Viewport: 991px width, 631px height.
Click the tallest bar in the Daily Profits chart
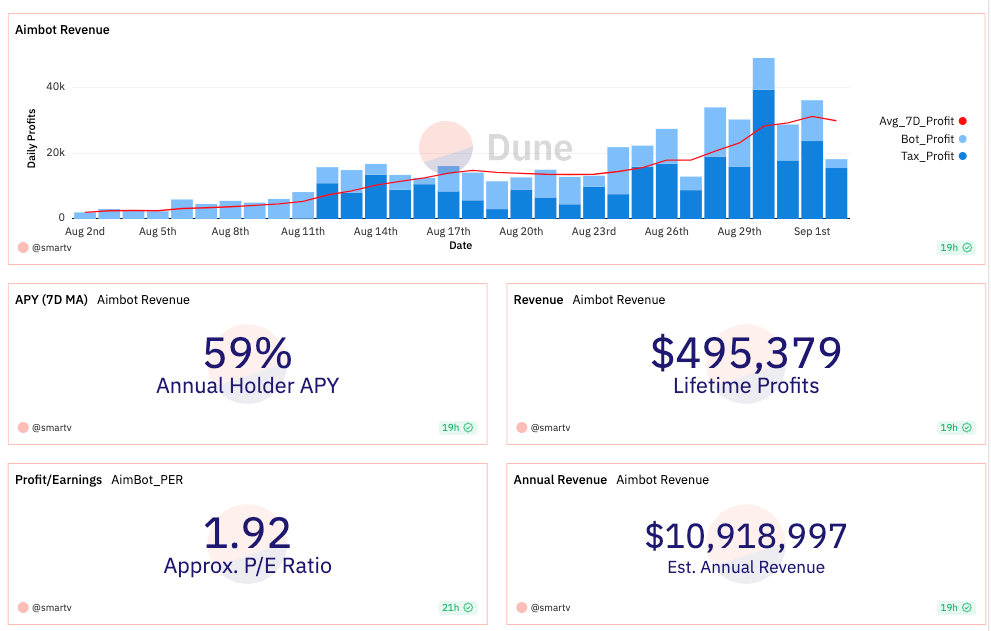tap(763, 138)
